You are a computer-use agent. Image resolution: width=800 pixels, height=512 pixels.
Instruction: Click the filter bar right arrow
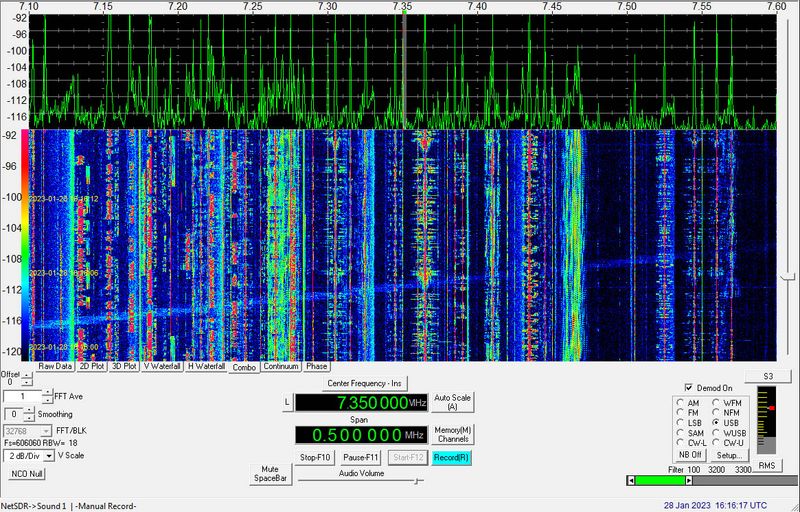tap(689, 480)
